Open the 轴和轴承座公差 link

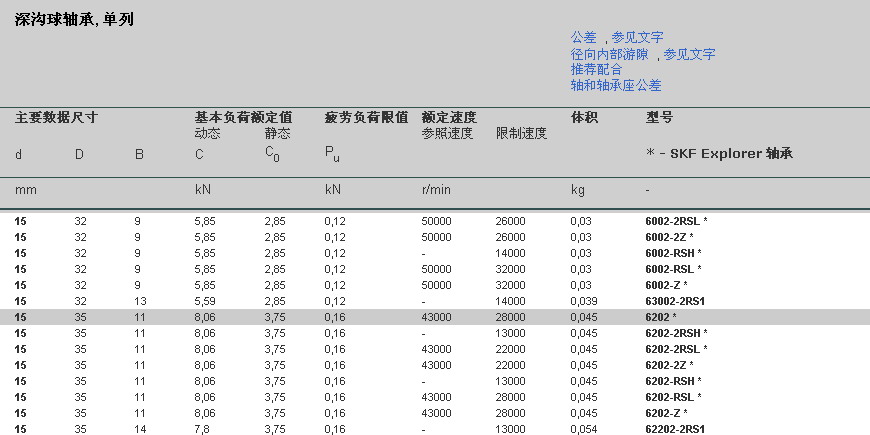click(x=616, y=85)
